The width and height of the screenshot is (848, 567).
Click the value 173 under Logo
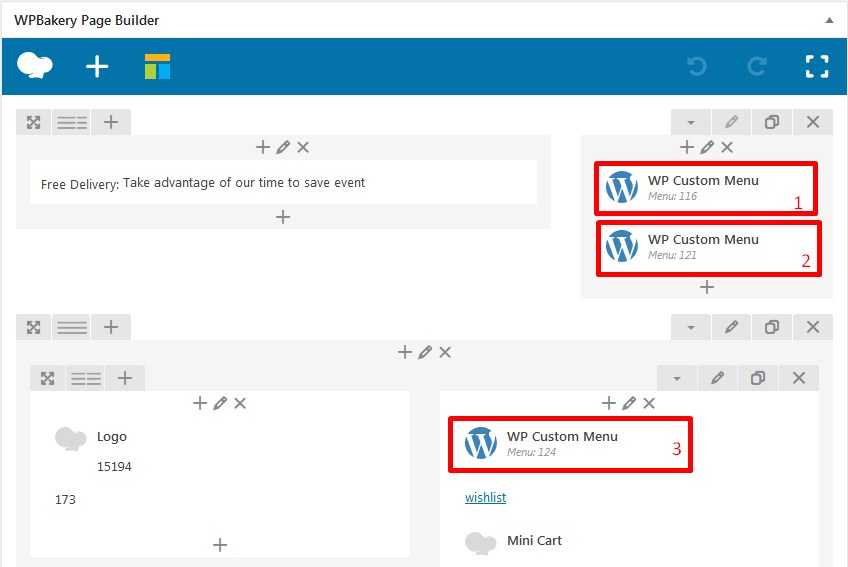click(x=65, y=499)
